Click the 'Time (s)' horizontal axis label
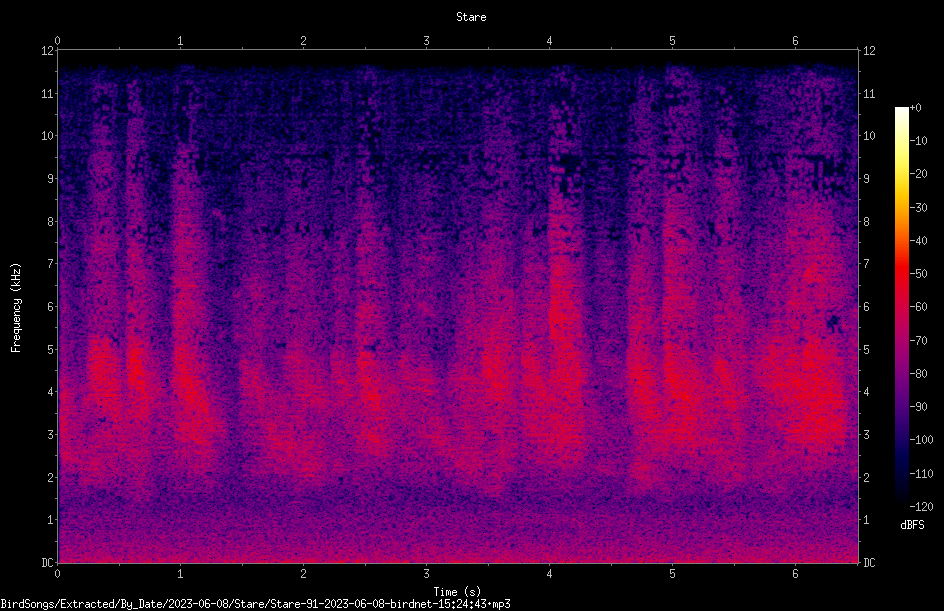 coord(457,592)
